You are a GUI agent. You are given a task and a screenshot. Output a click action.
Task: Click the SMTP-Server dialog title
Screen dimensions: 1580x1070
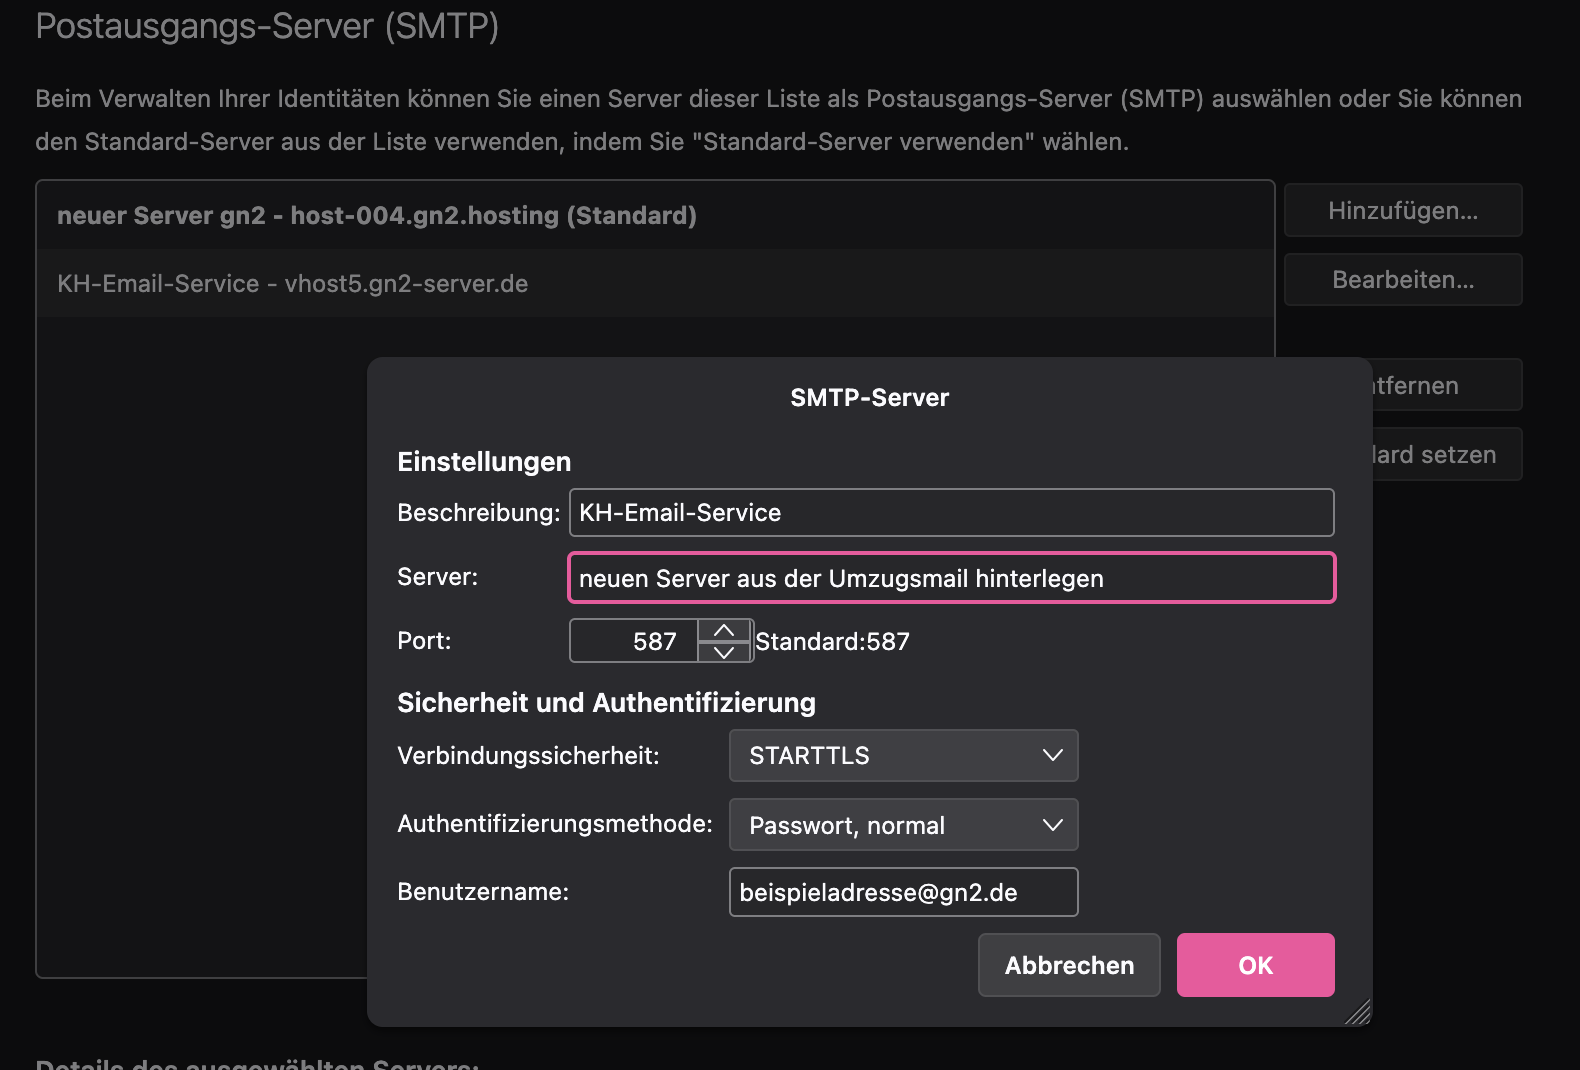tap(869, 397)
